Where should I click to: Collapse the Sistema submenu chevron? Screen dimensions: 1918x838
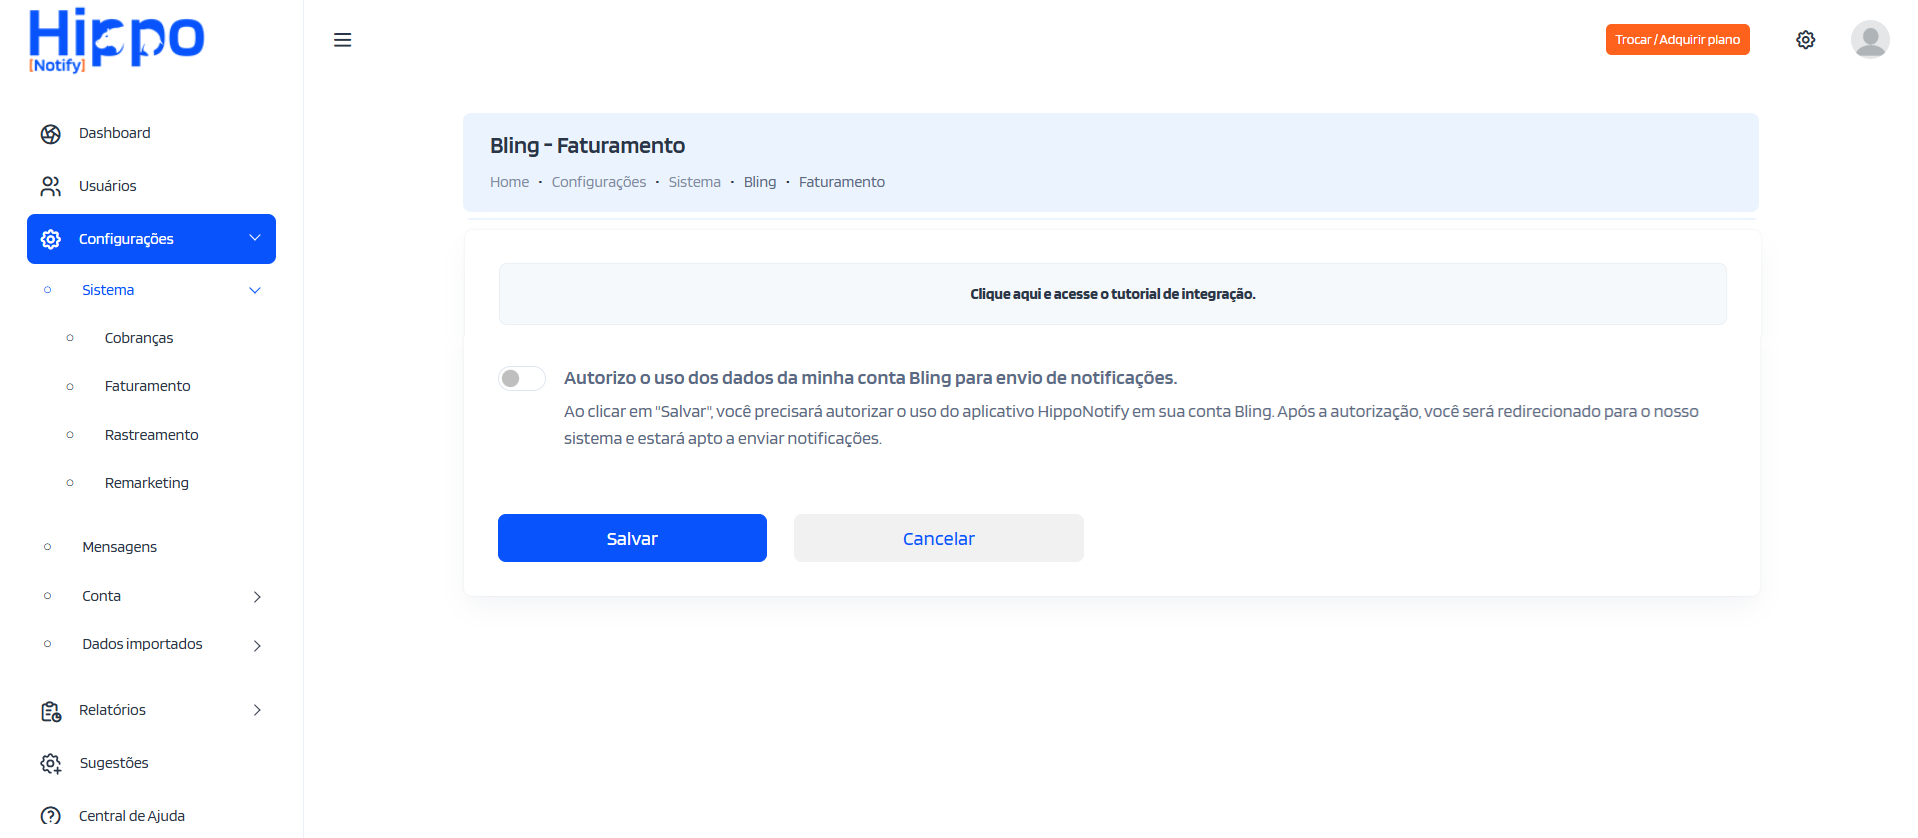[x=255, y=290]
